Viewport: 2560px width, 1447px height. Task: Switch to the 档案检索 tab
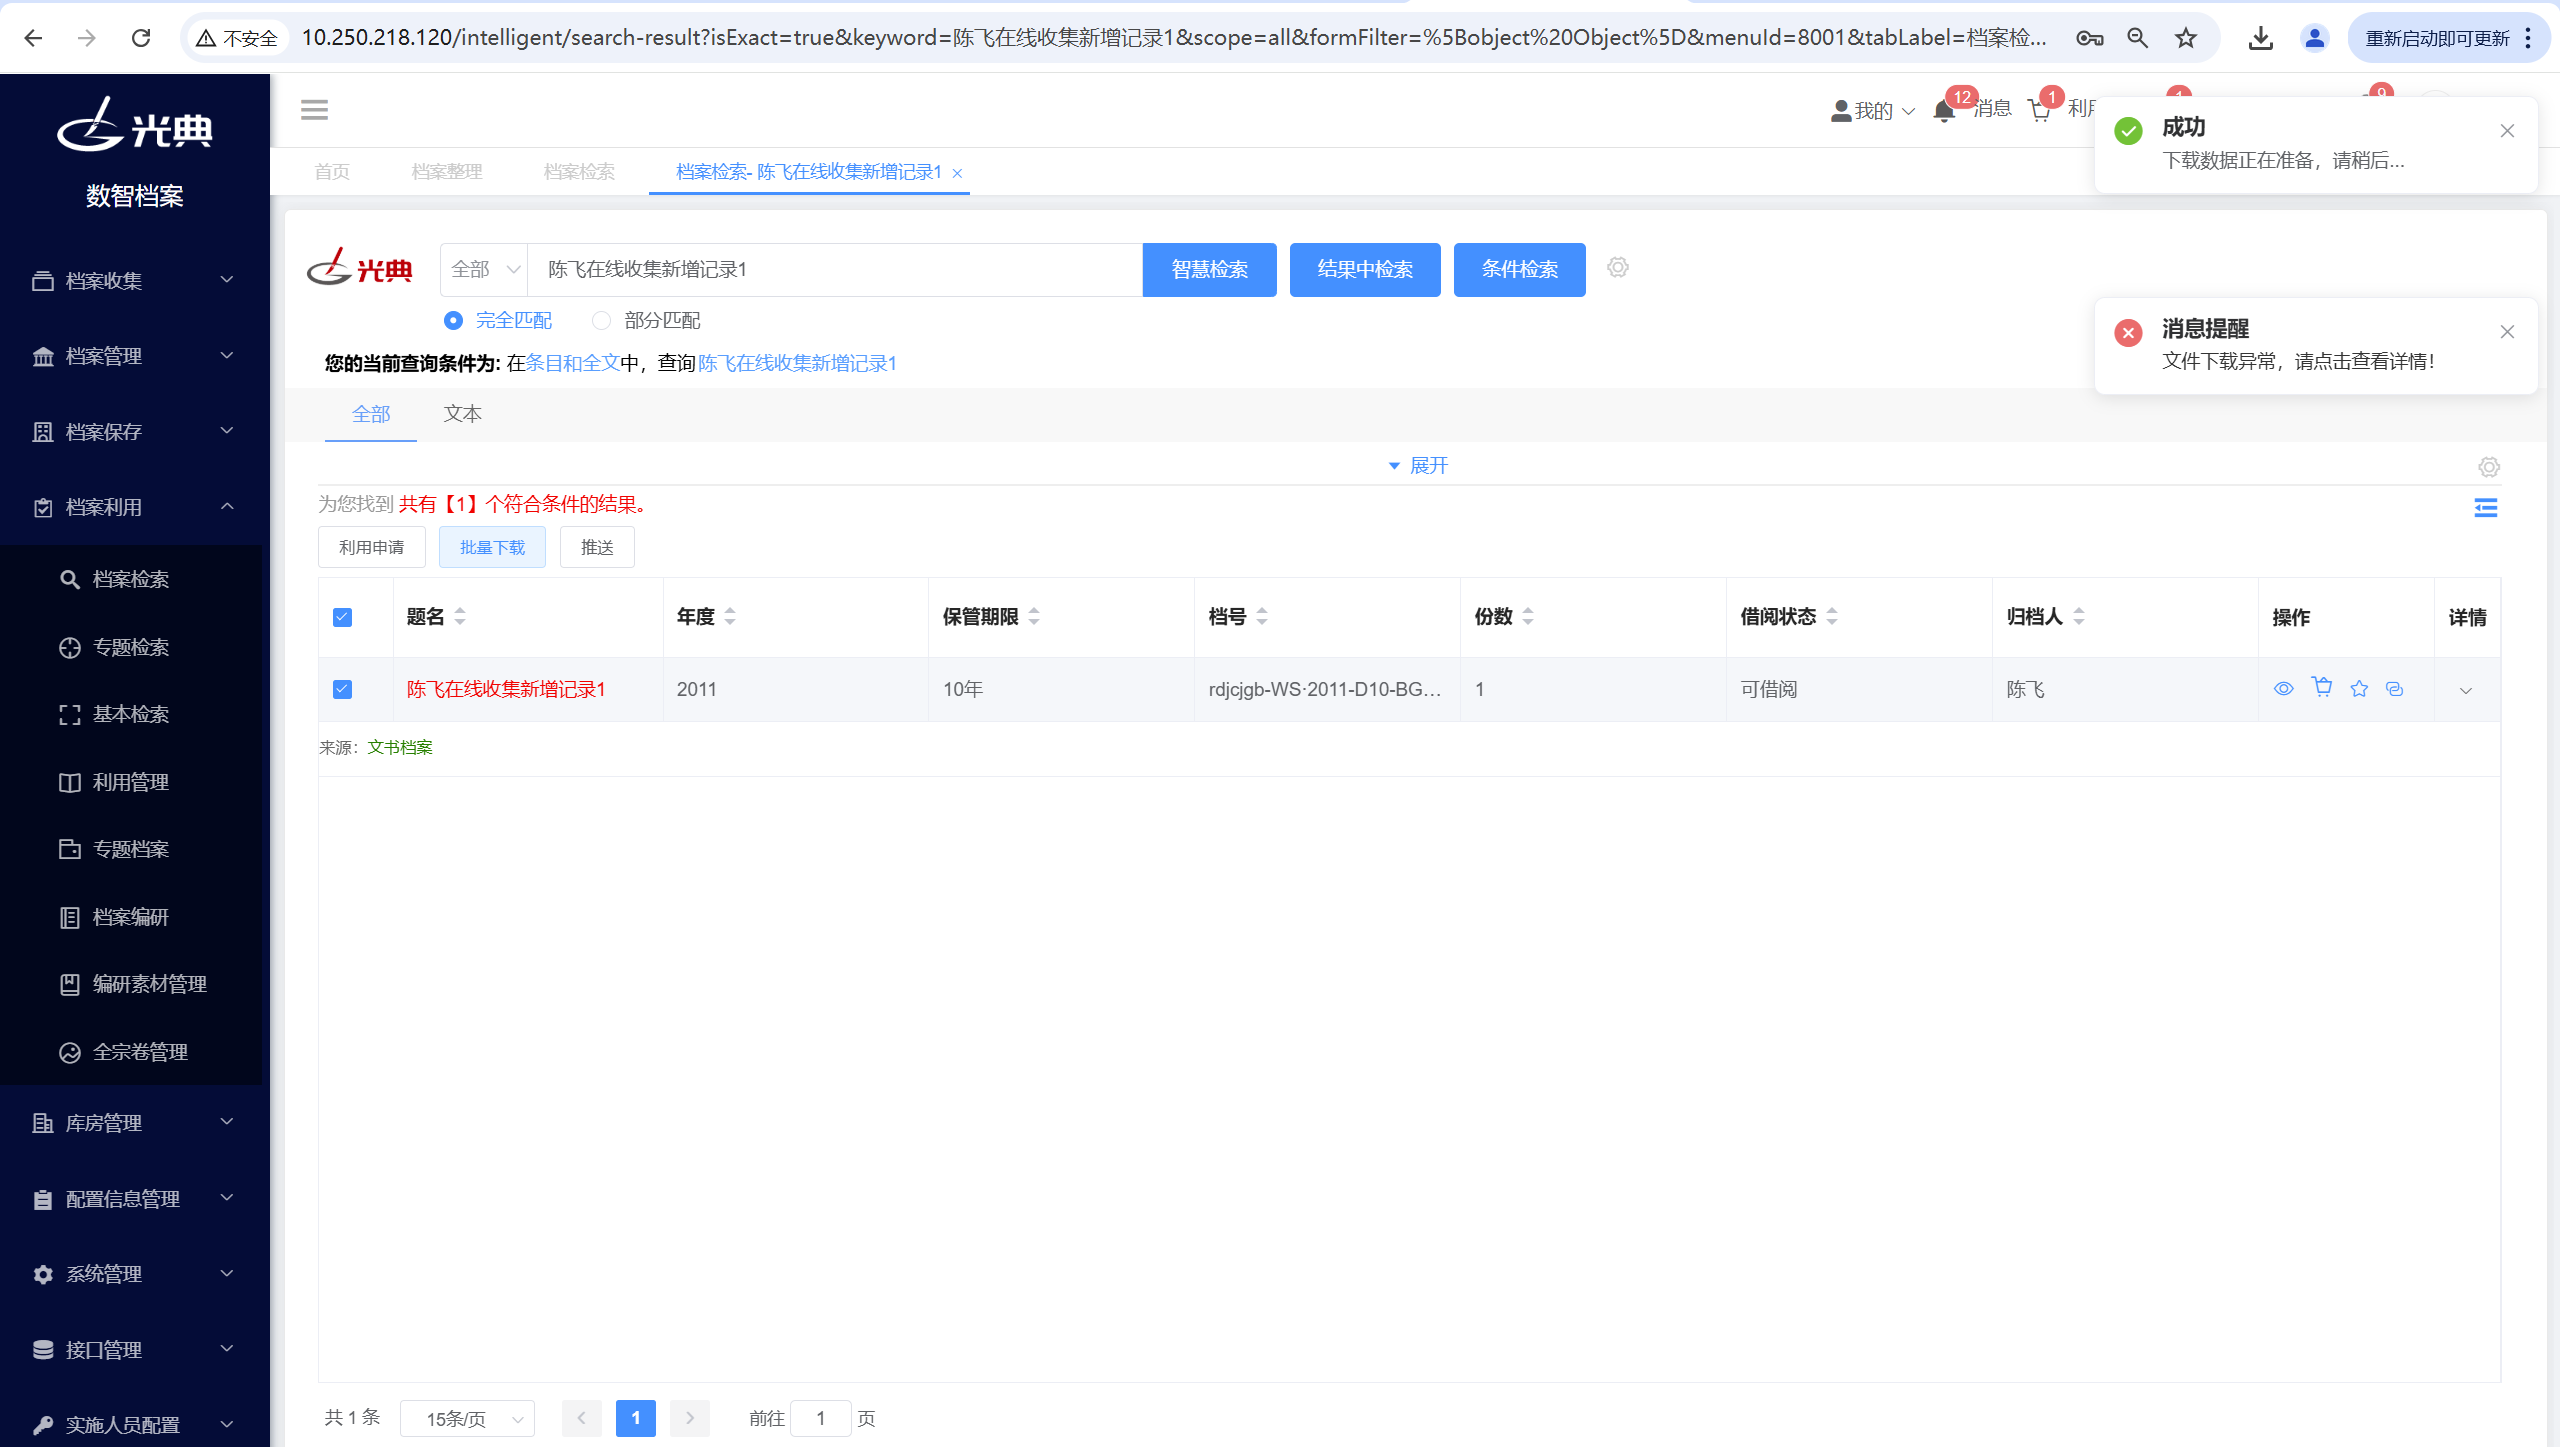point(579,172)
